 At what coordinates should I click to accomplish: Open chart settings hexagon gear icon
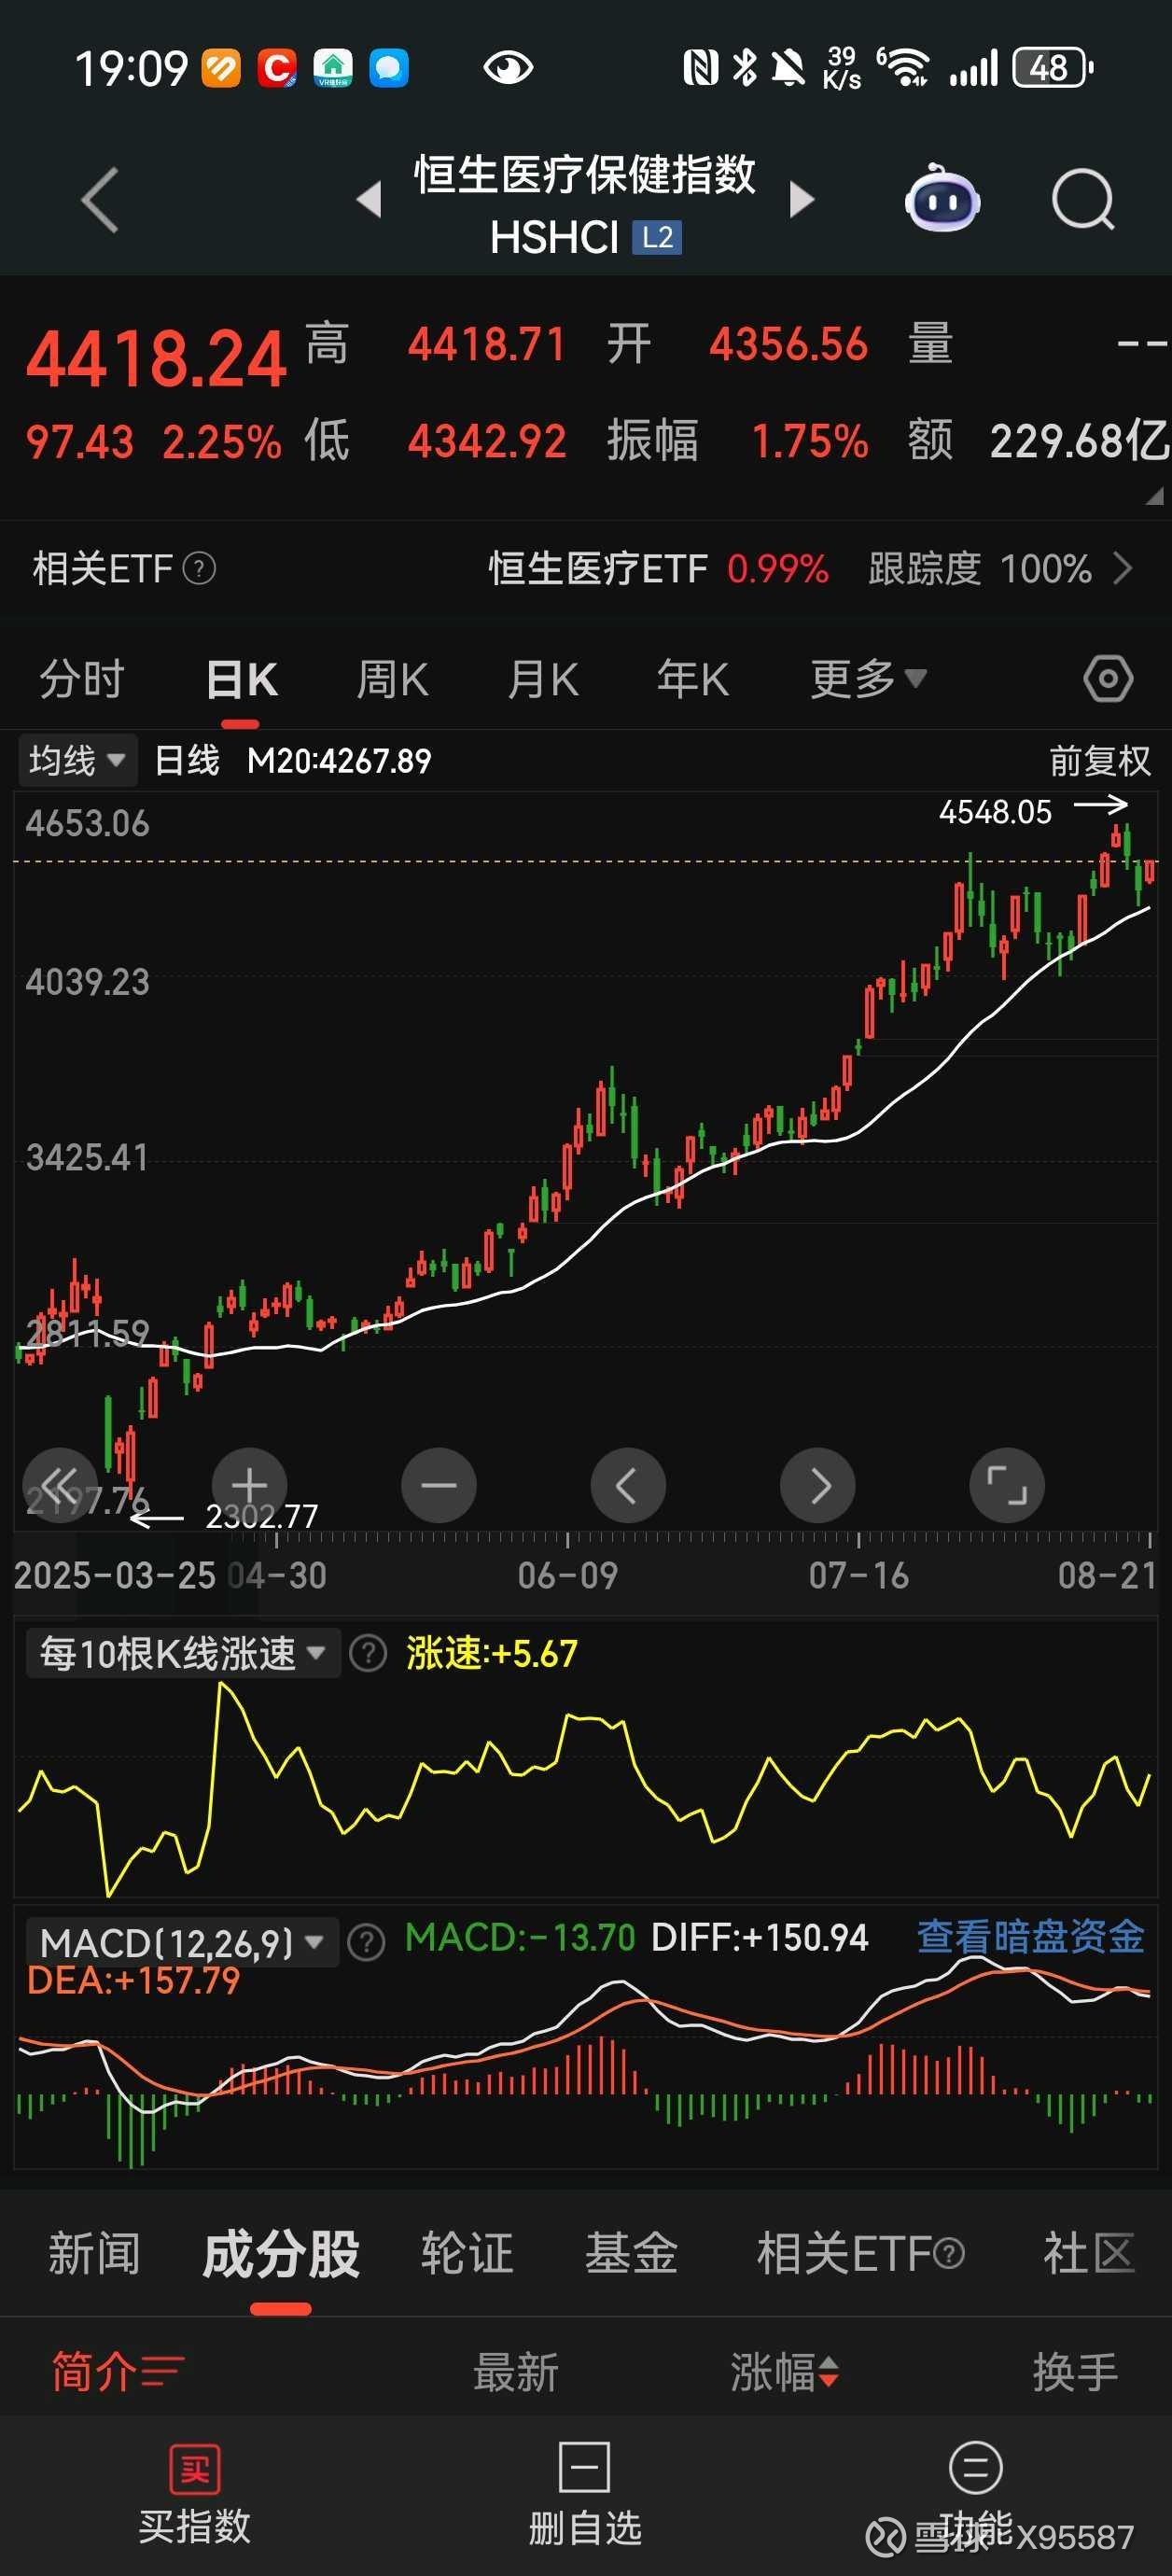tap(1108, 680)
